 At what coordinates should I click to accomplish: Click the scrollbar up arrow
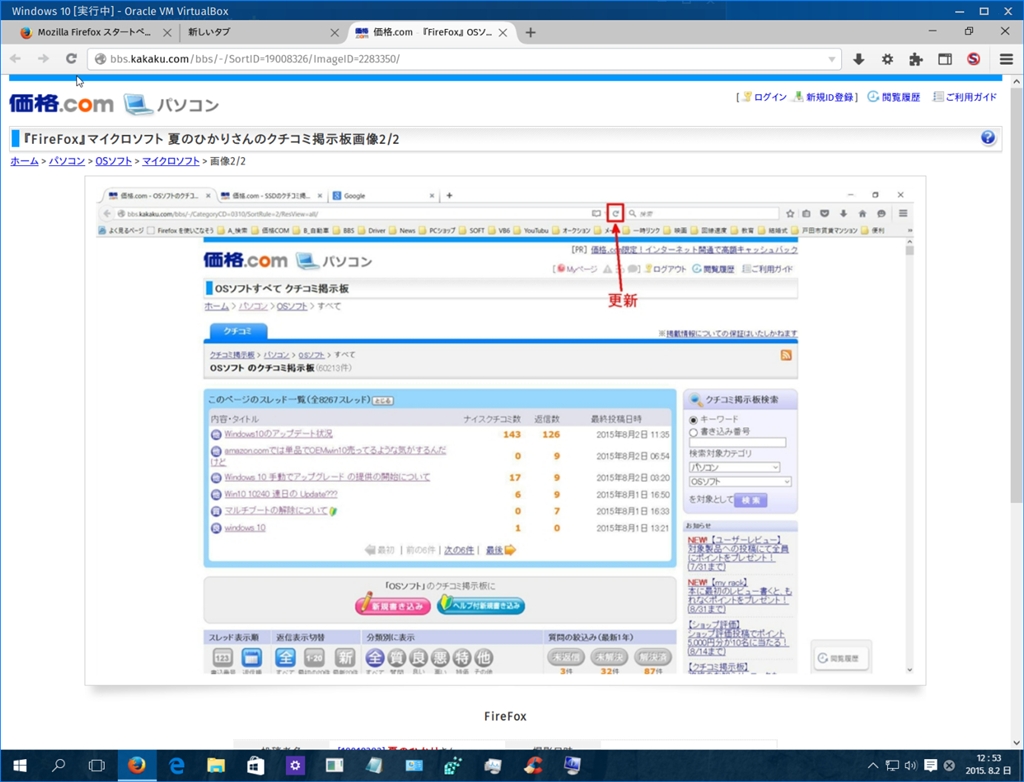click(1017, 82)
